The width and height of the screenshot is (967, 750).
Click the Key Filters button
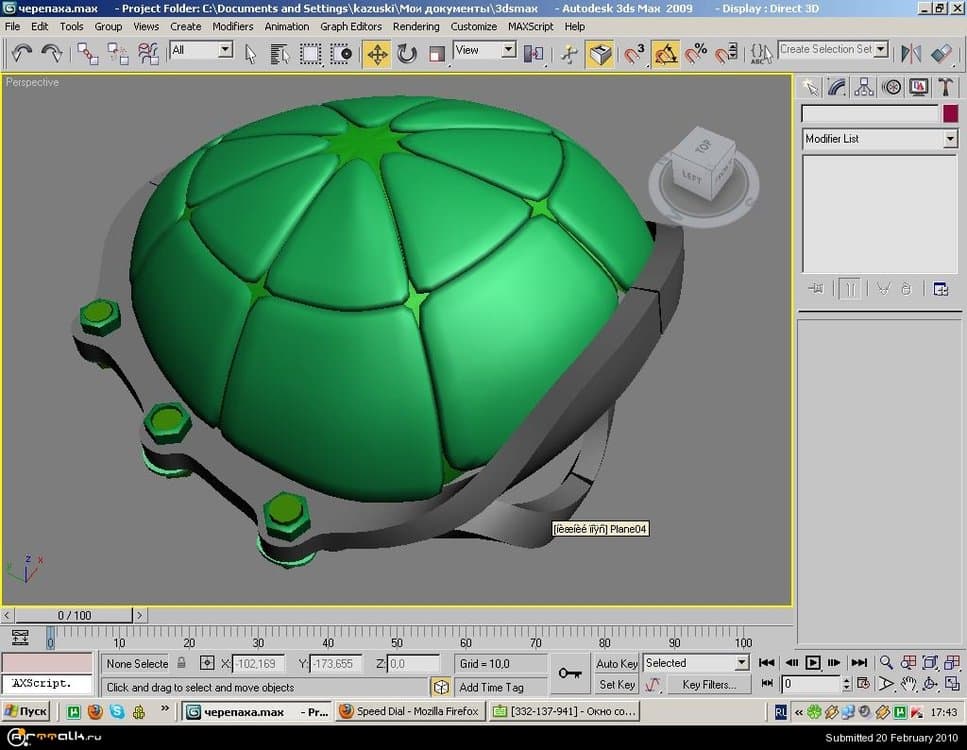(x=708, y=685)
